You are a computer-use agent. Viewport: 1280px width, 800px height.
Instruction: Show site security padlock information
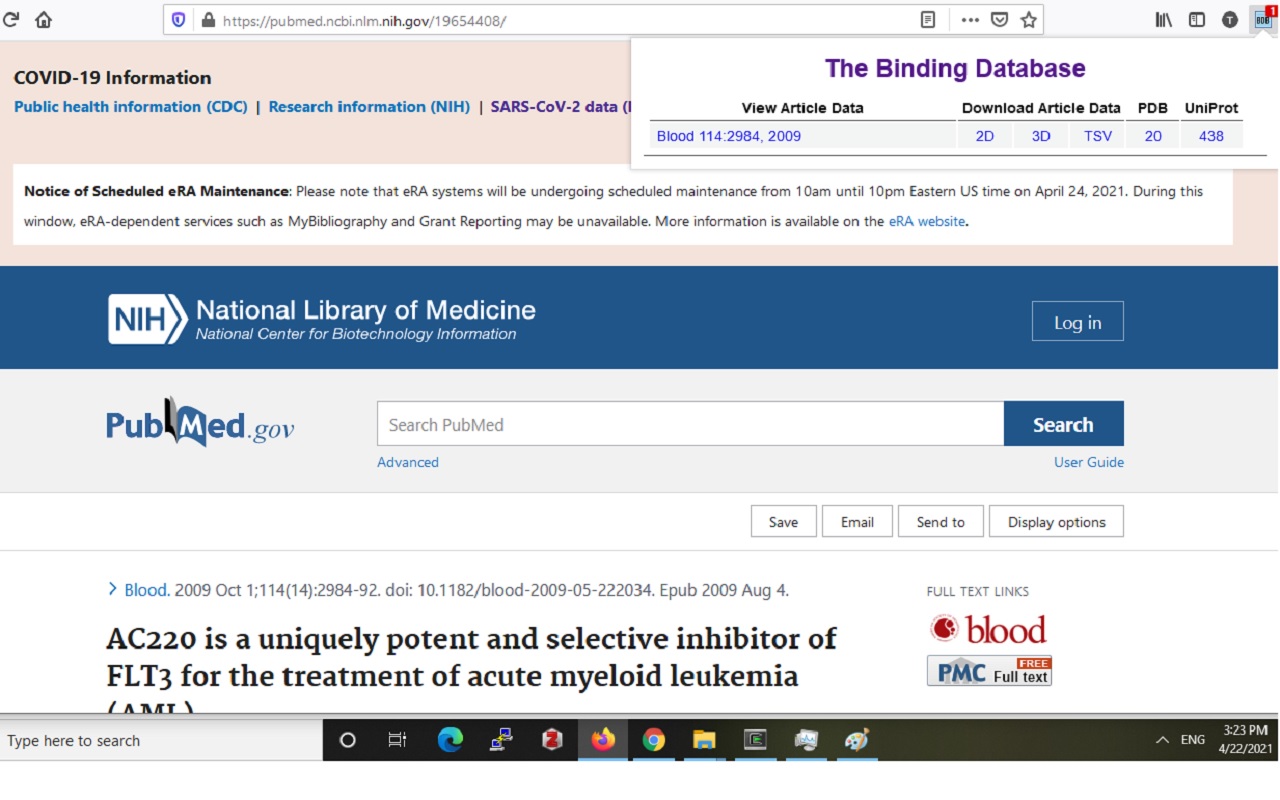point(207,20)
